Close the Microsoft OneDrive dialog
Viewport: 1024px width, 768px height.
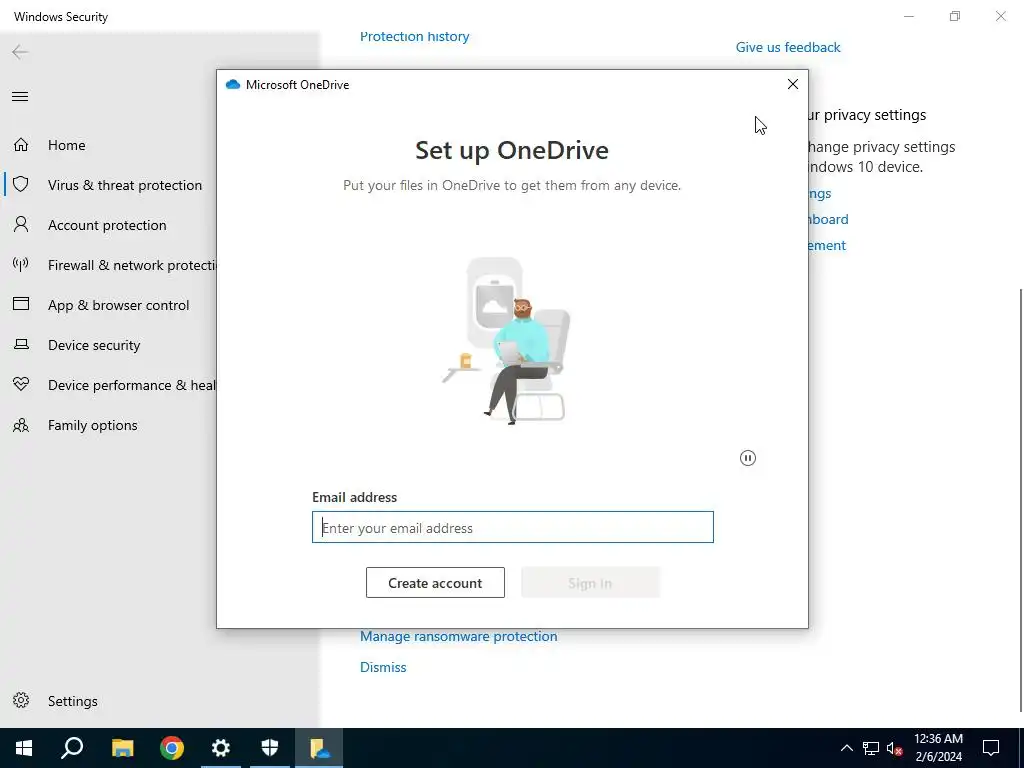pyautogui.click(x=793, y=84)
